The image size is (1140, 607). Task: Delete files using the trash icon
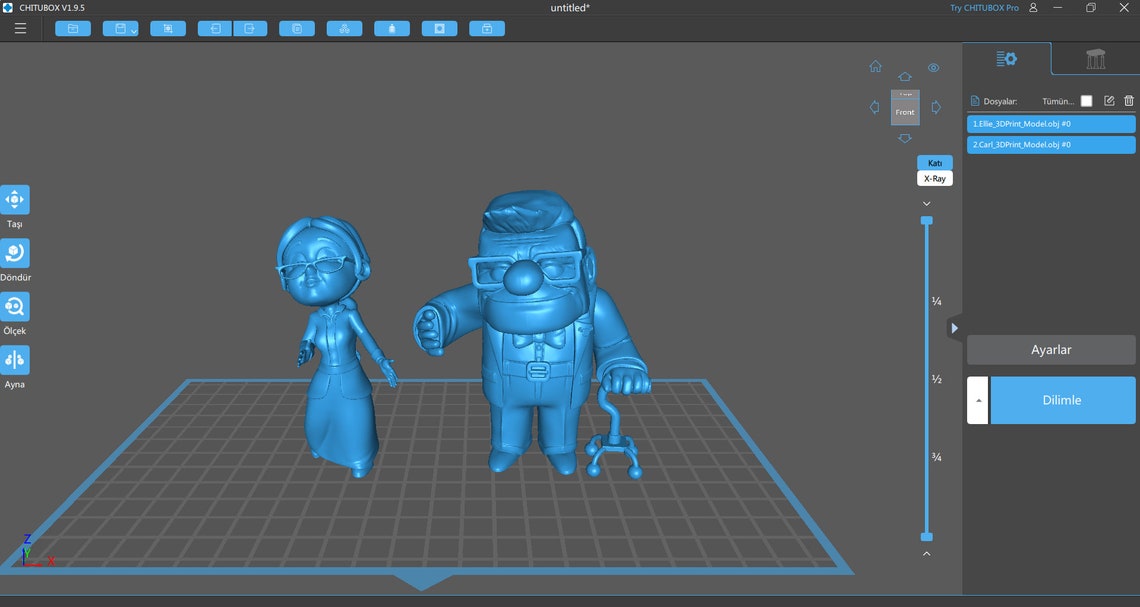point(1129,100)
